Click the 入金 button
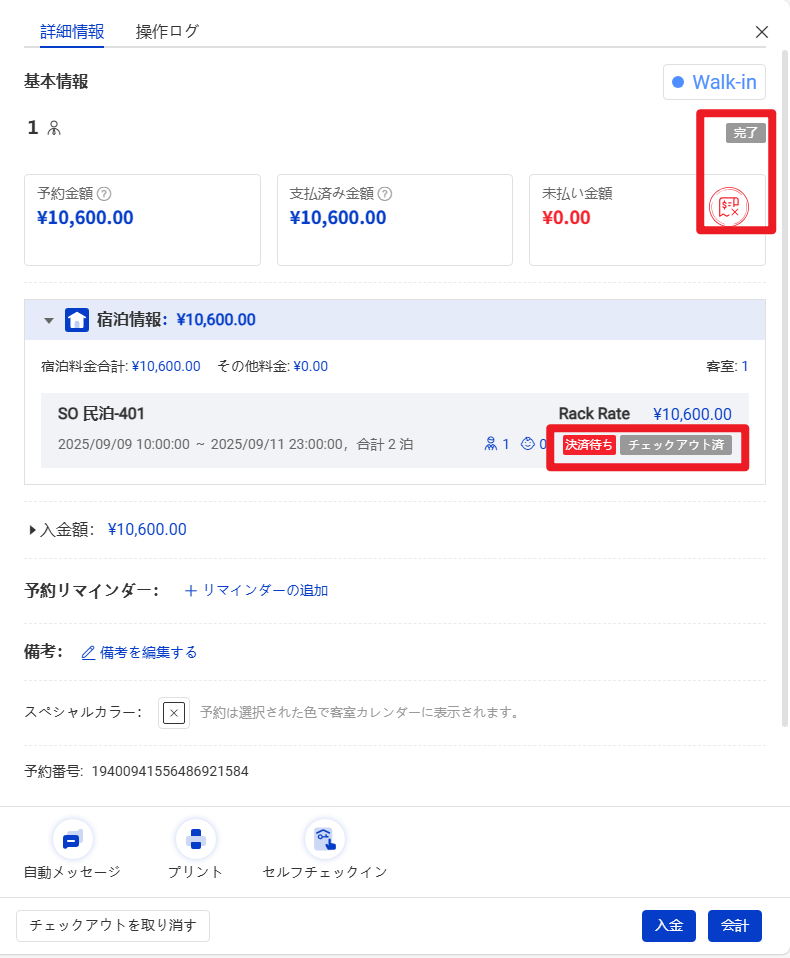Viewport: 790px width, 958px height. pos(668,926)
